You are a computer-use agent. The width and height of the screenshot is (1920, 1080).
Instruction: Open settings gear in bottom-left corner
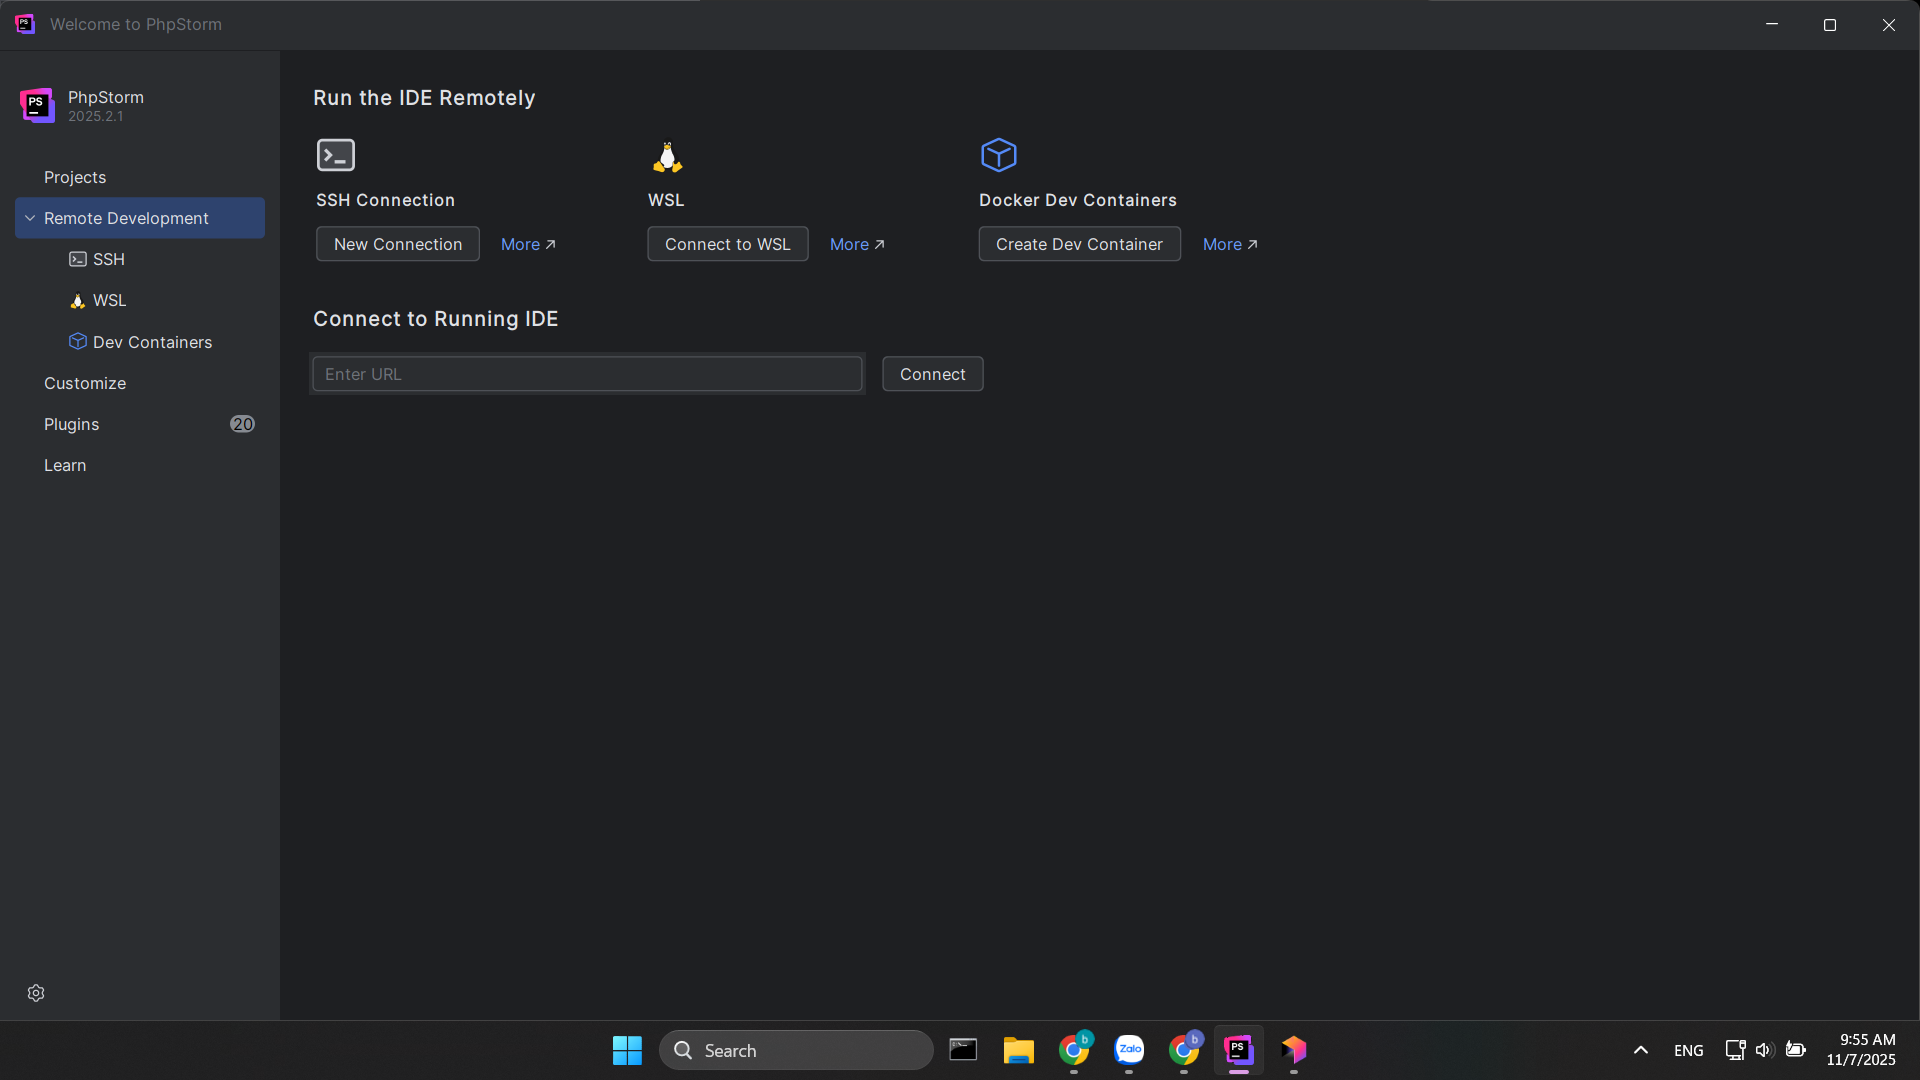point(36,993)
